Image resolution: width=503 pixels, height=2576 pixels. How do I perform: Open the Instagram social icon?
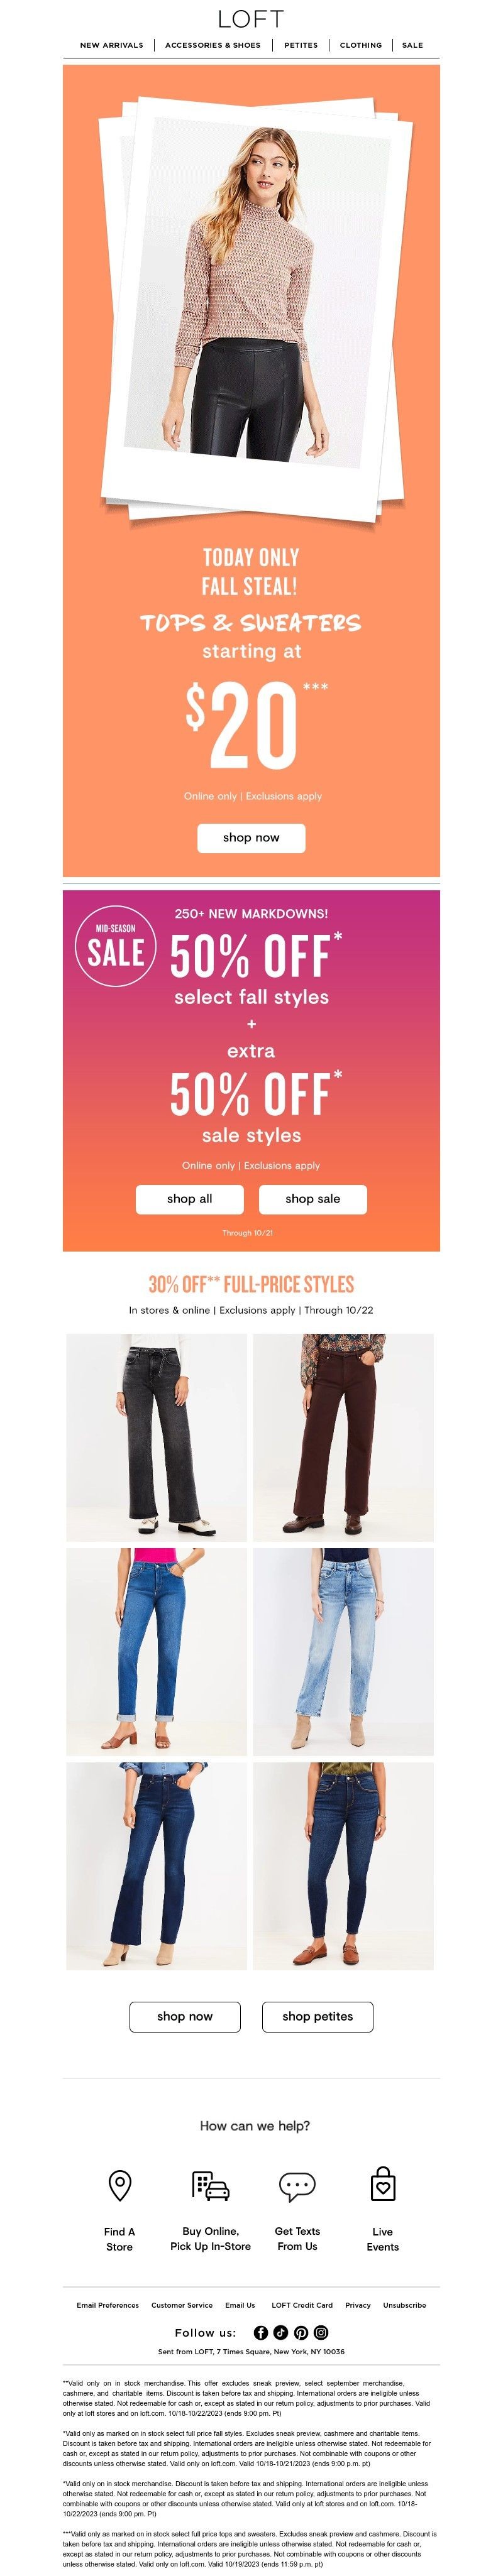coord(320,2332)
